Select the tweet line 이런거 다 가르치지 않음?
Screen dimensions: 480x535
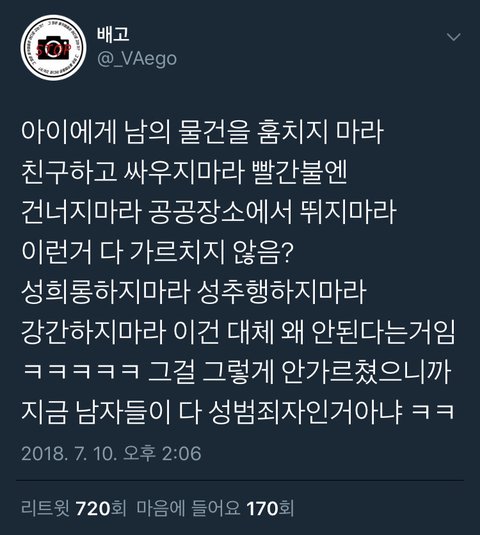pos(158,252)
